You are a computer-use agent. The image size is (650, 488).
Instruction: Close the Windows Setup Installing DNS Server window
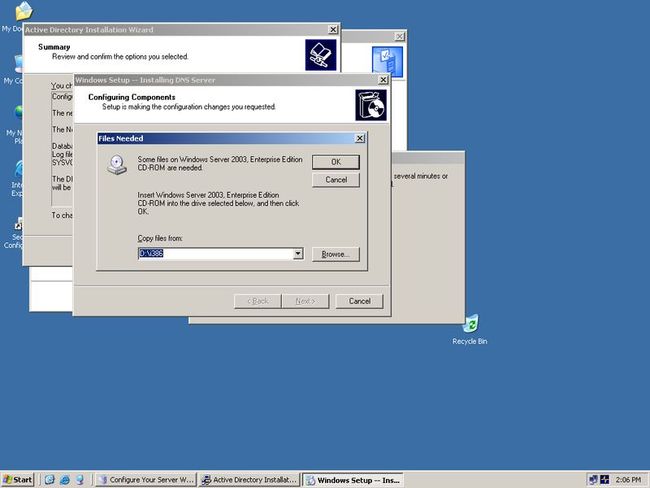click(x=383, y=80)
